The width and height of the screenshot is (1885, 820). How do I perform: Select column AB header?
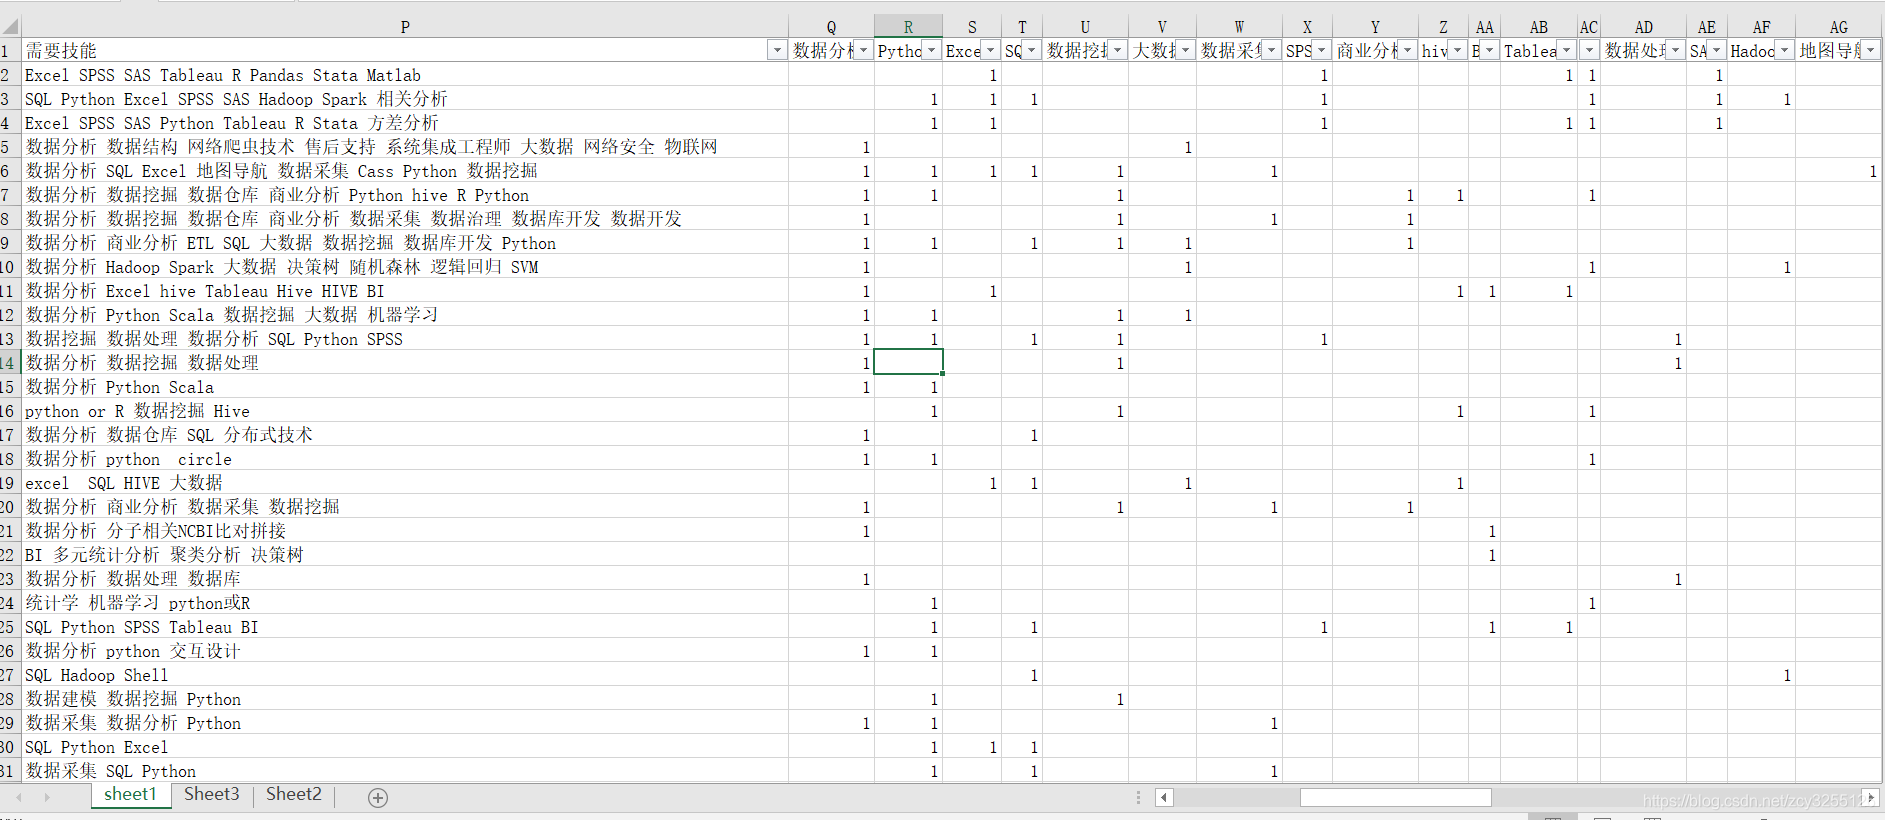1539,27
